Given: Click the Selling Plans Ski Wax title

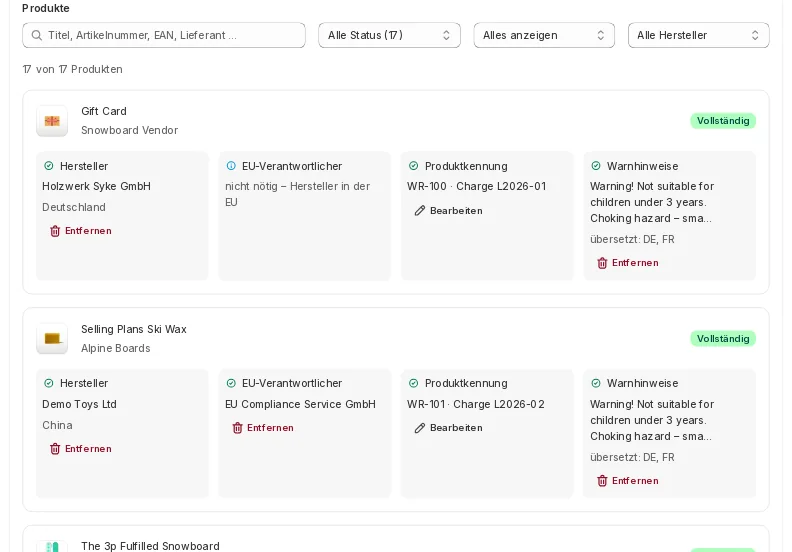Looking at the screenshot, I should (134, 329).
